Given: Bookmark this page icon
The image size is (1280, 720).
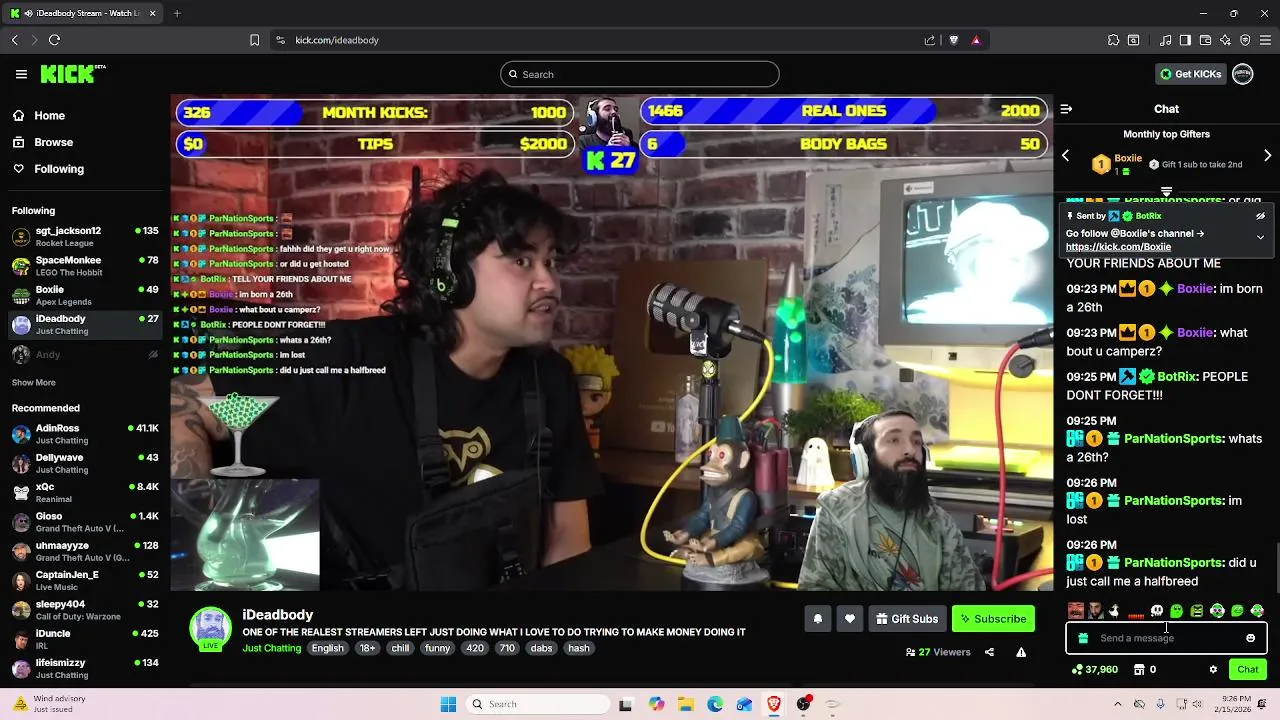Looking at the screenshot, I should [x=254, y=40].
